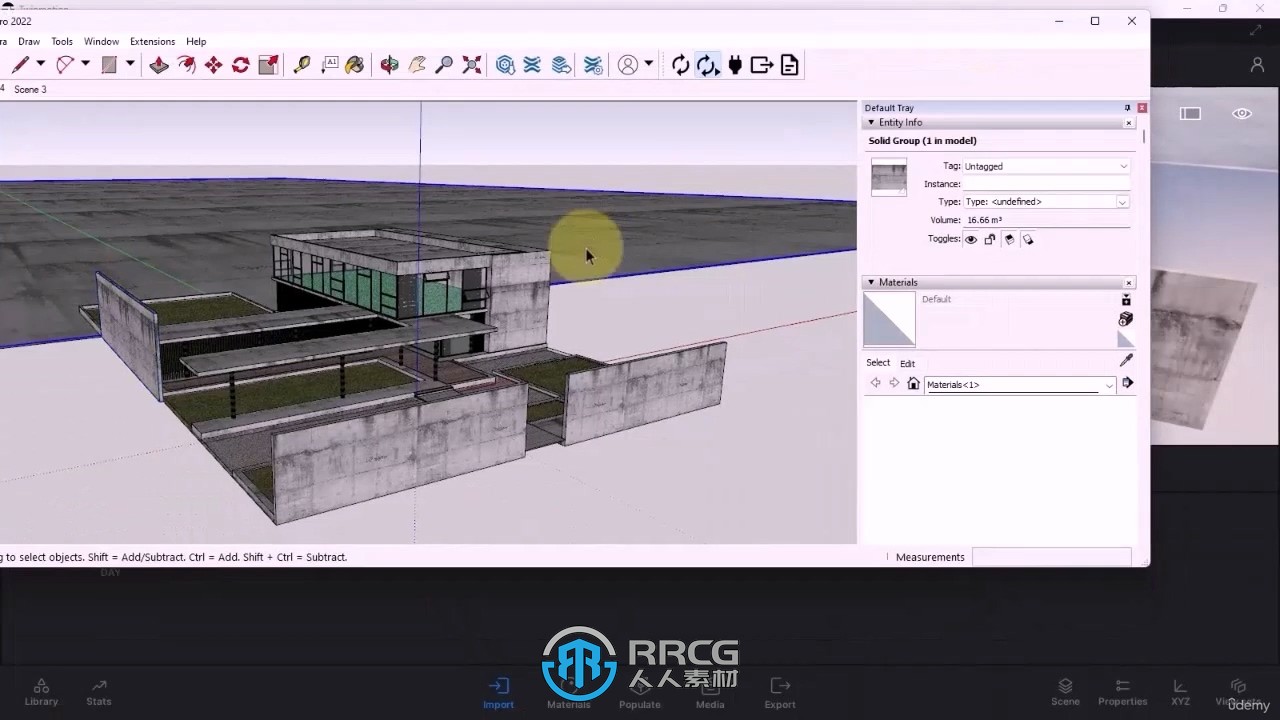Open the Line tool variants dropdown
Viewport: 1280px width, 720px height.
41,64
